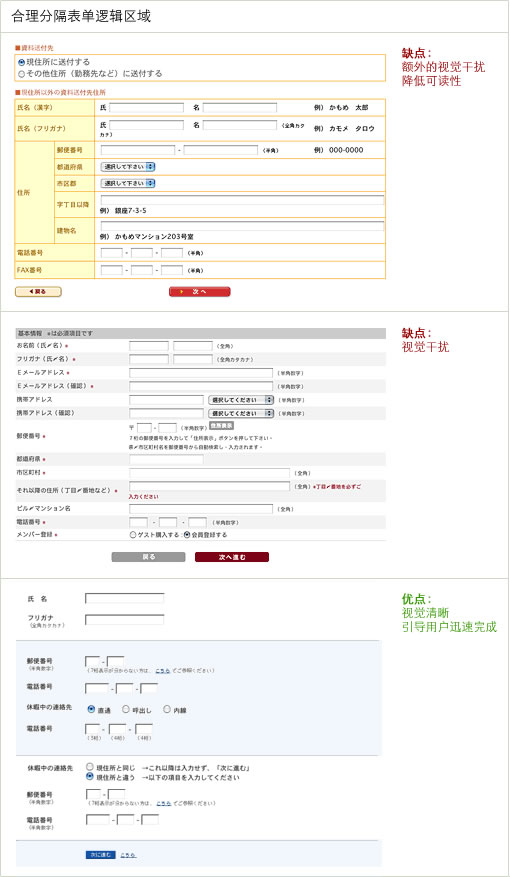
Task: Click the gray 戻る button
Action: click(x=148, y=557)
